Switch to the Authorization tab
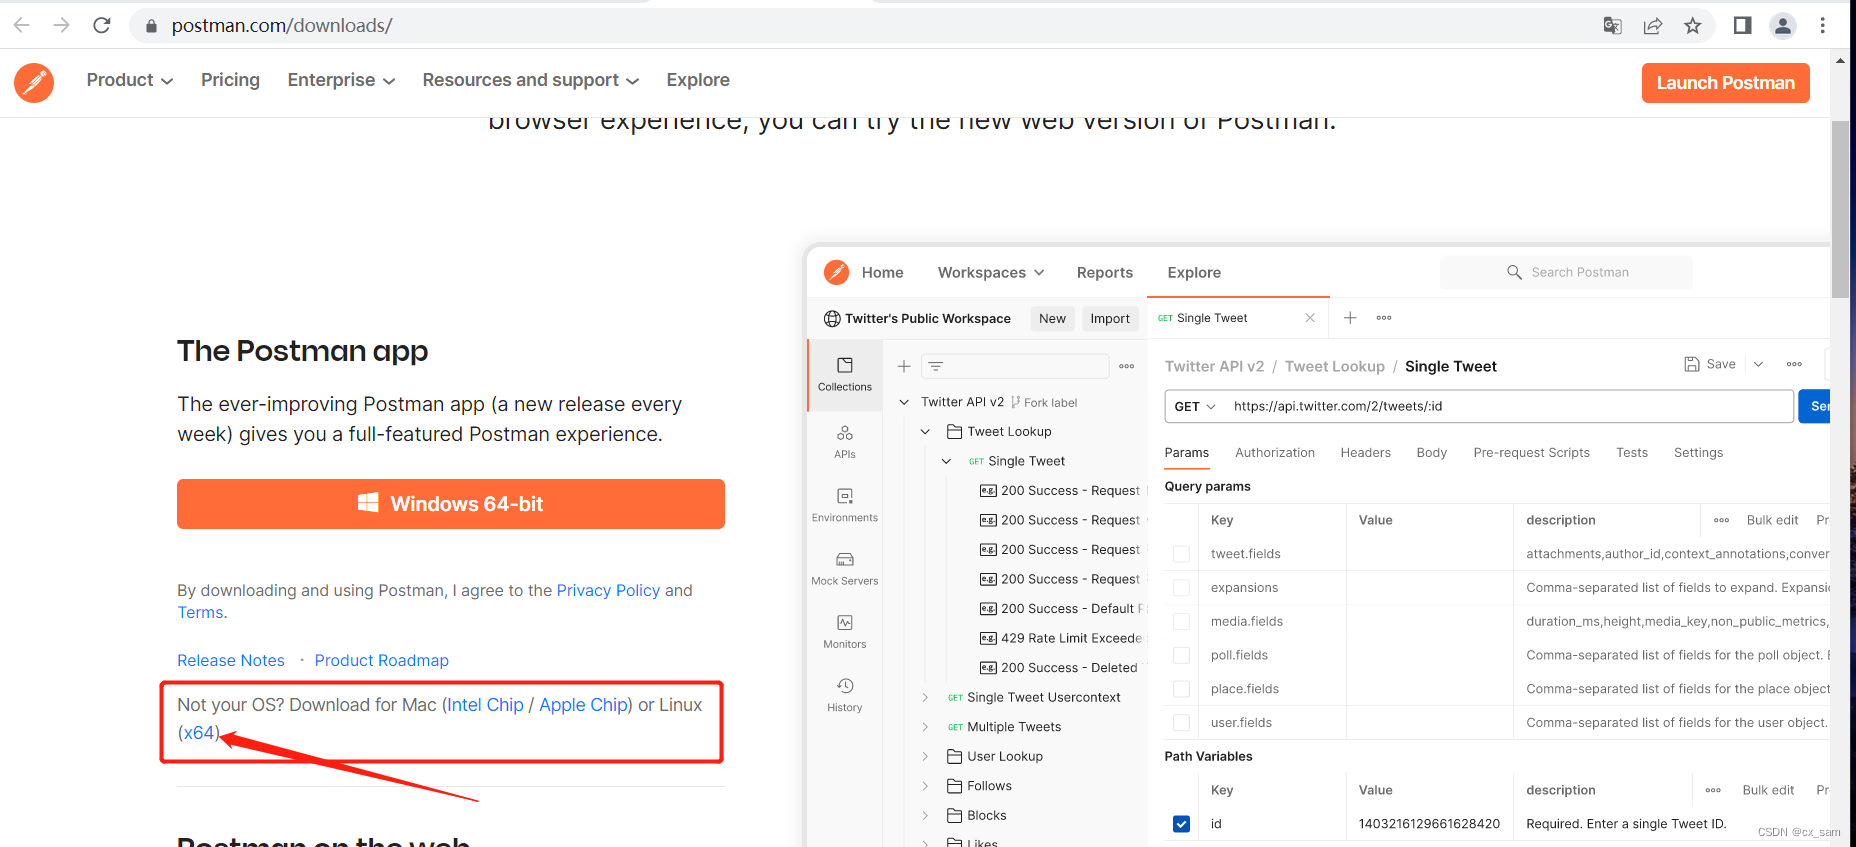The image size is (1856, 847). (x=1275, y=453)
